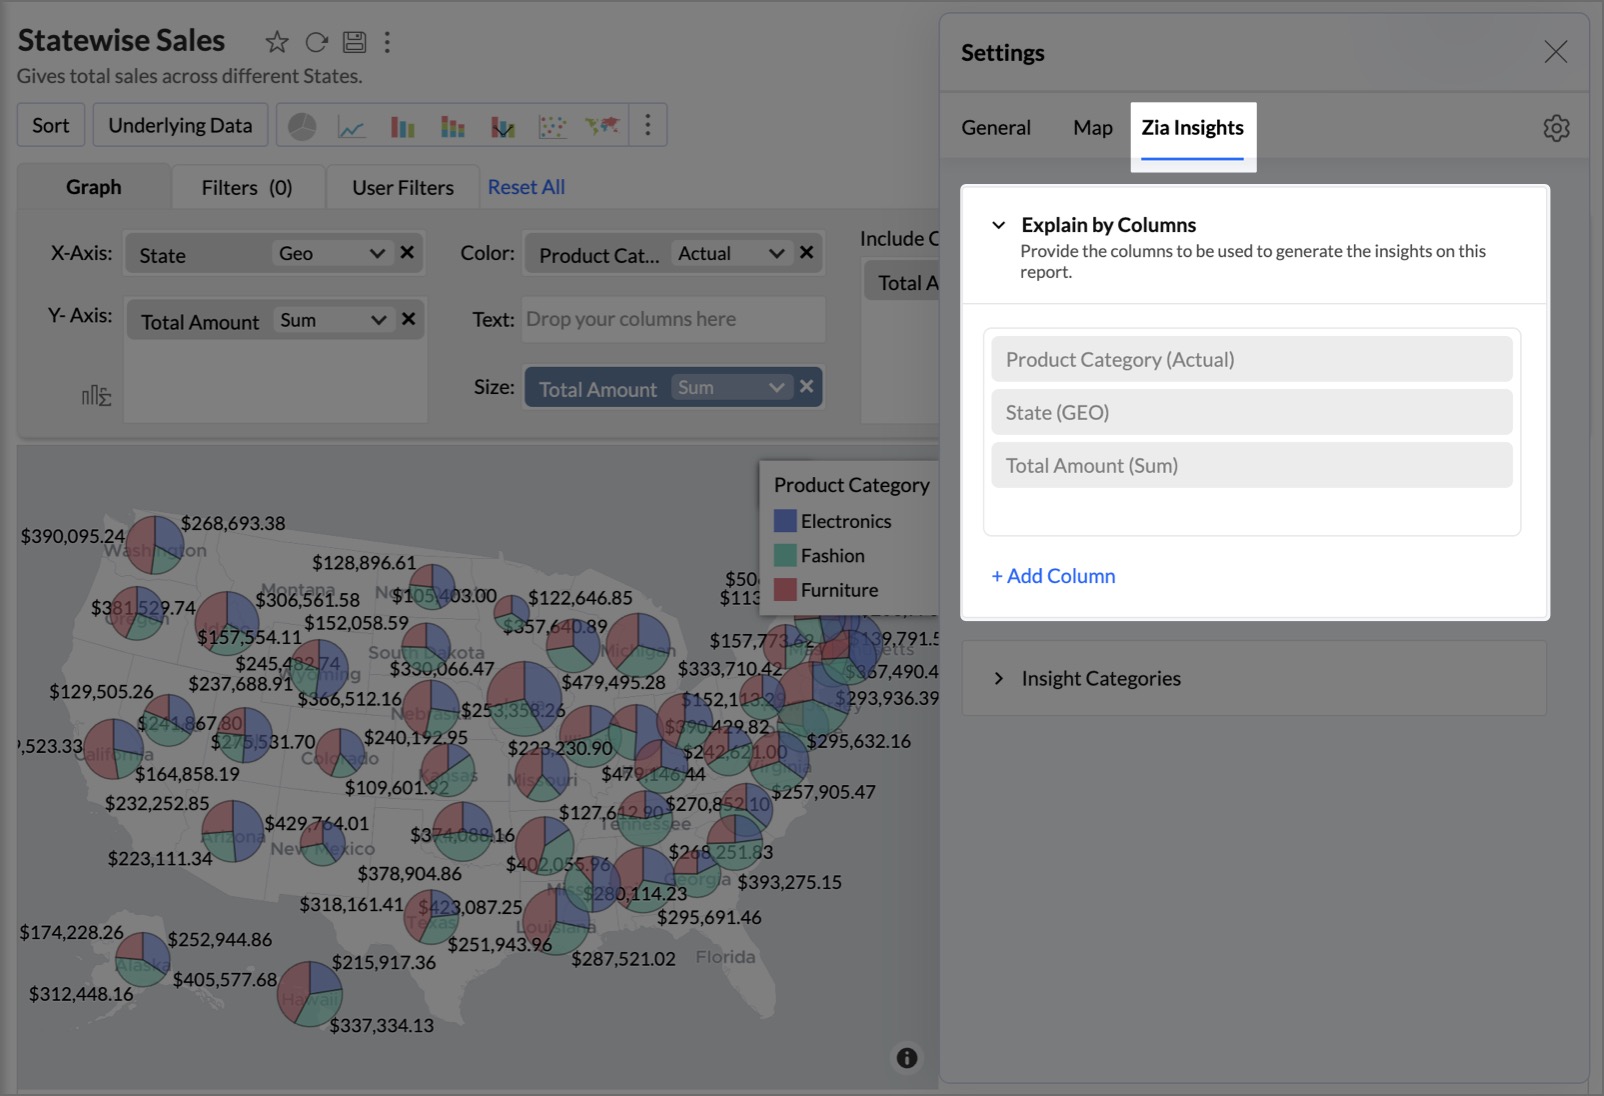Refresh the Statewise Sales report

point(316,42)
